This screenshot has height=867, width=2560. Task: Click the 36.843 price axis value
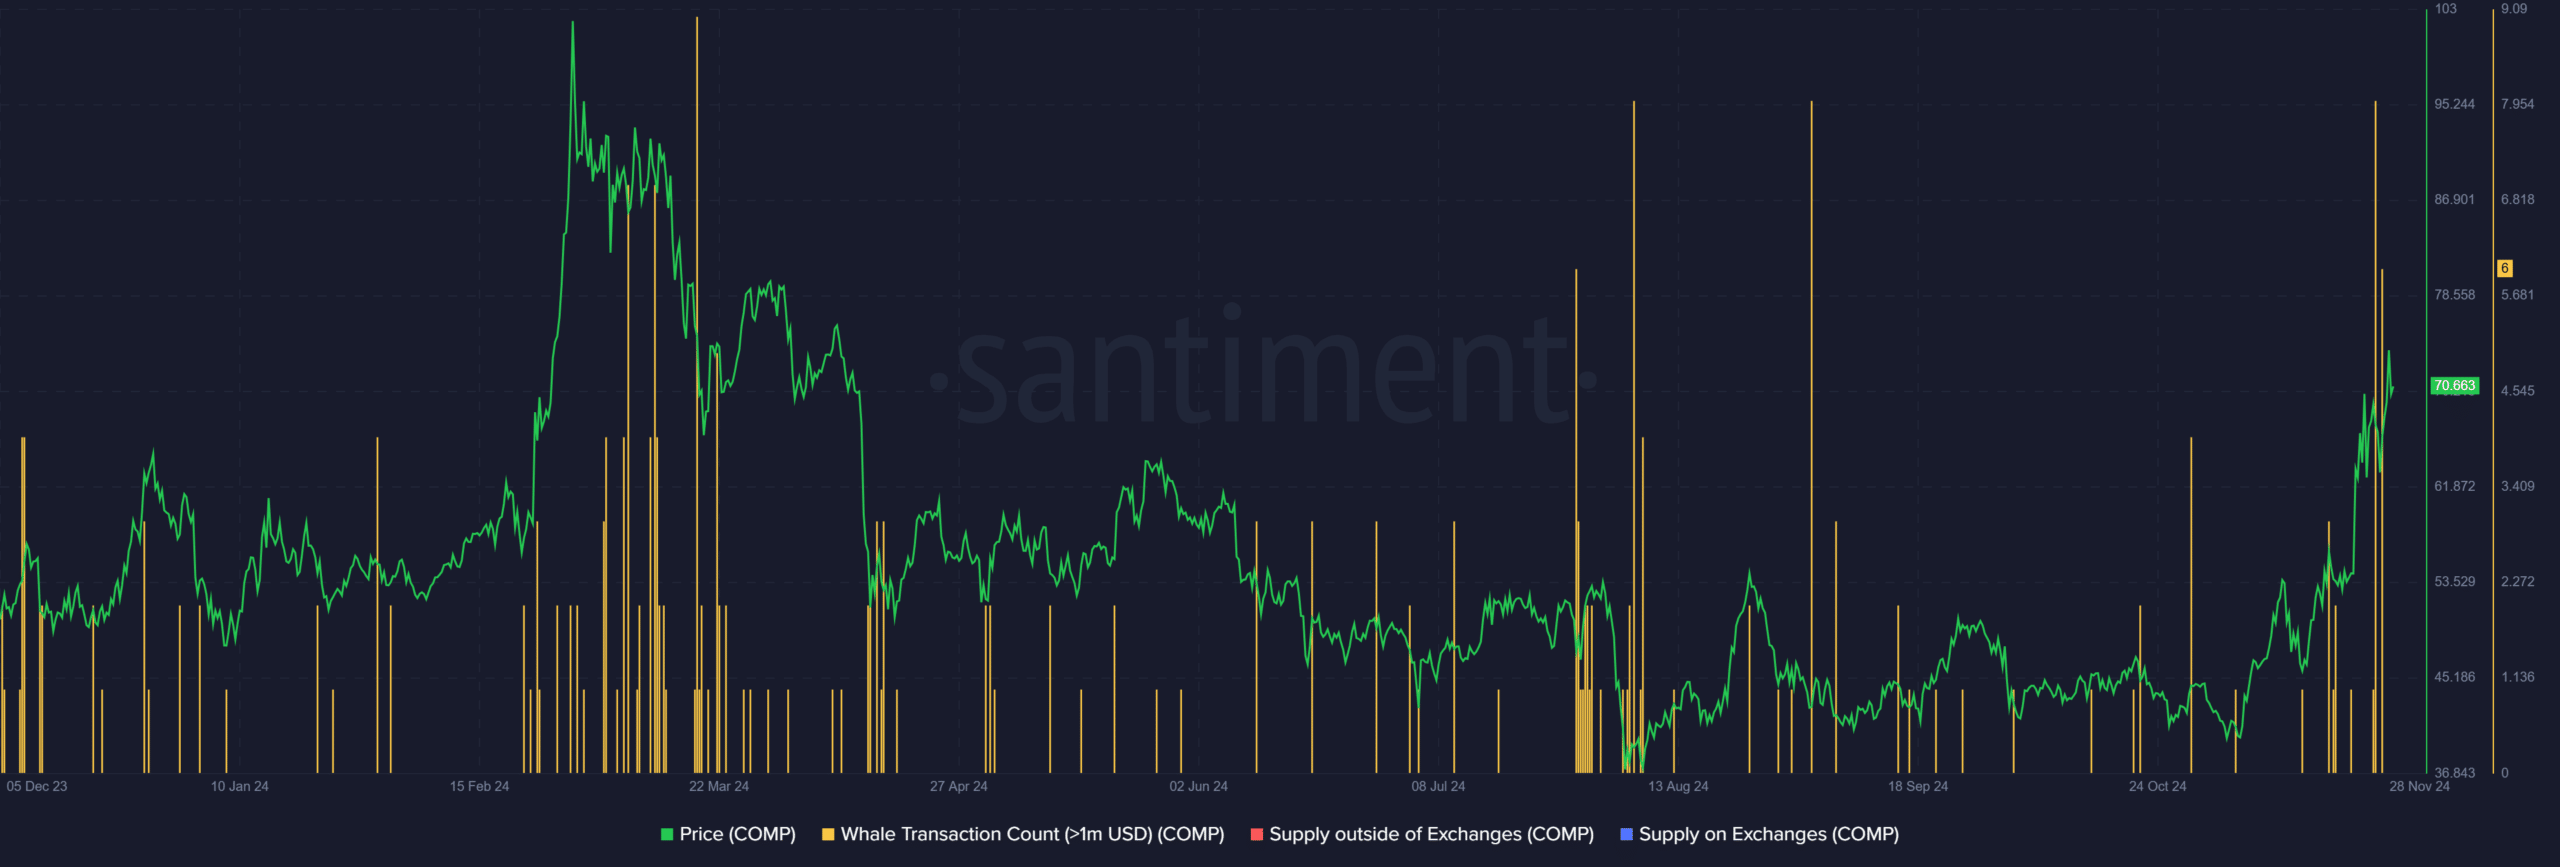[x=2455, y=773]
